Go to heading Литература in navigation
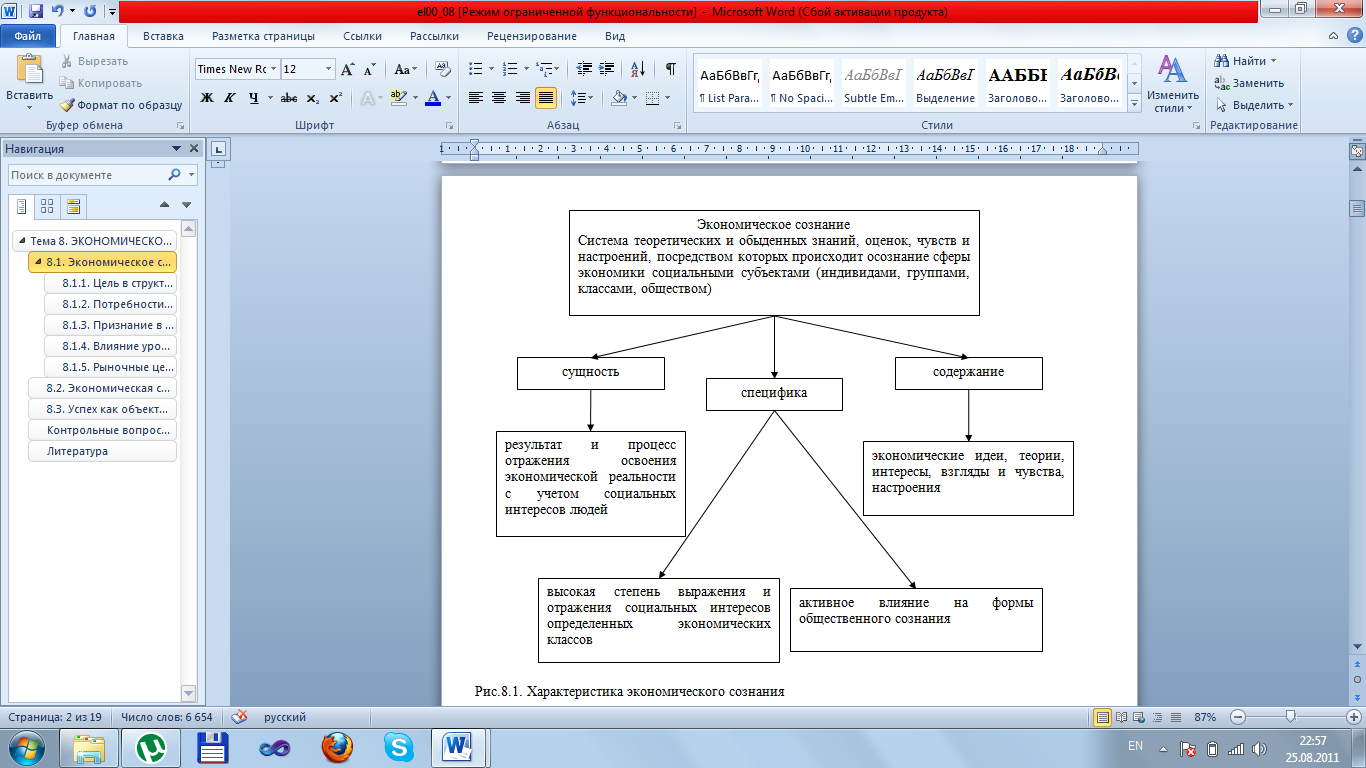This screenshot has height=768, width=1366. pyautogui.click(x=103, y=451)
